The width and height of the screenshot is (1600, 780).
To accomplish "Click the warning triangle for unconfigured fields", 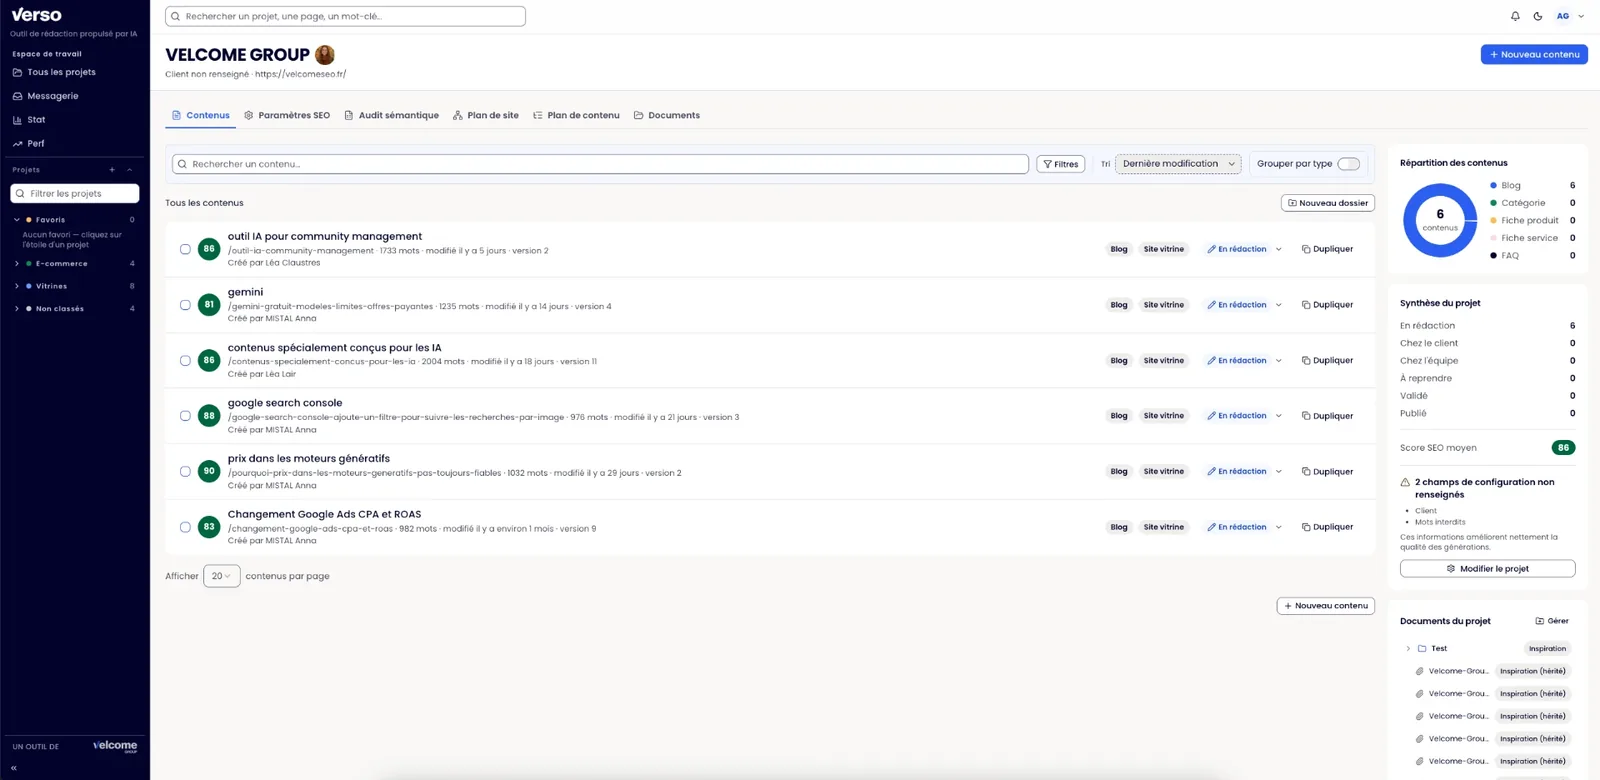I will tap(1405, 482).
